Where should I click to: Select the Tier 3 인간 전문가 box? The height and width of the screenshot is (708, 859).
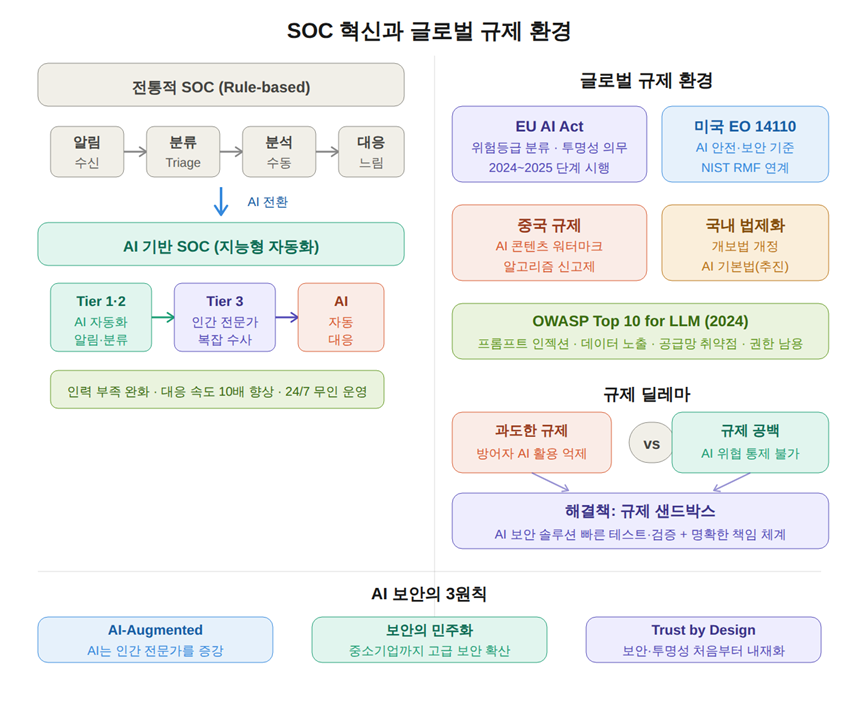coord(224,317)
